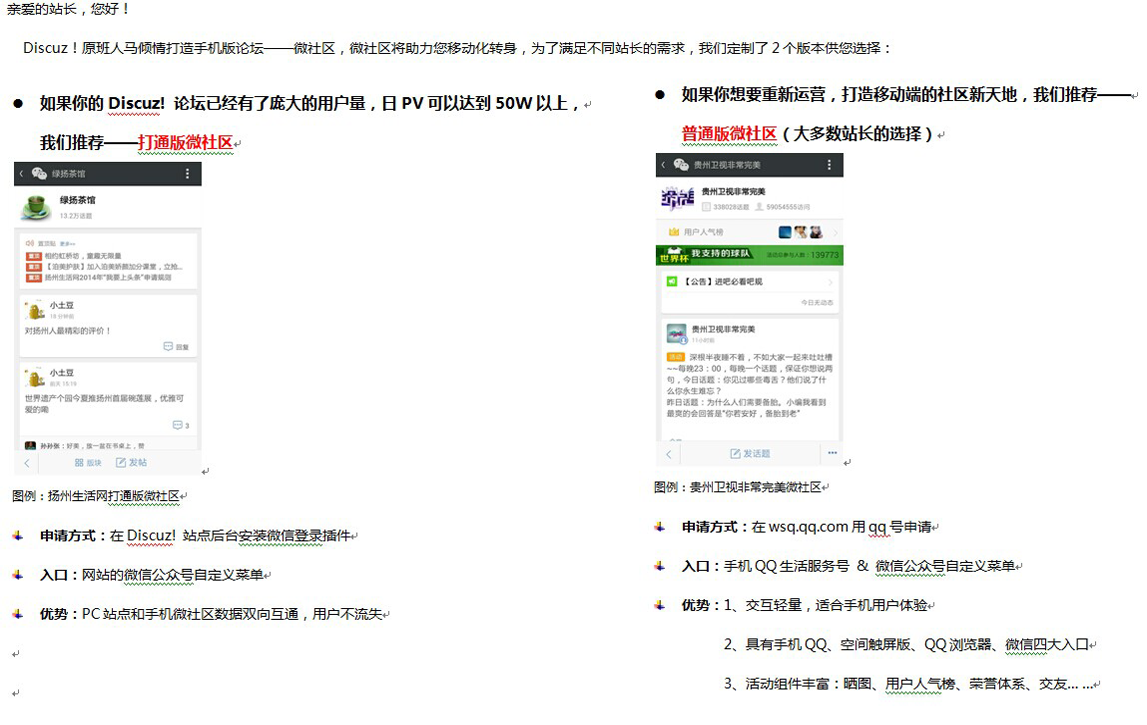Click the 59054555 访问 visitor count
This screenshot has width=1147, height=725.
(782, 207)
